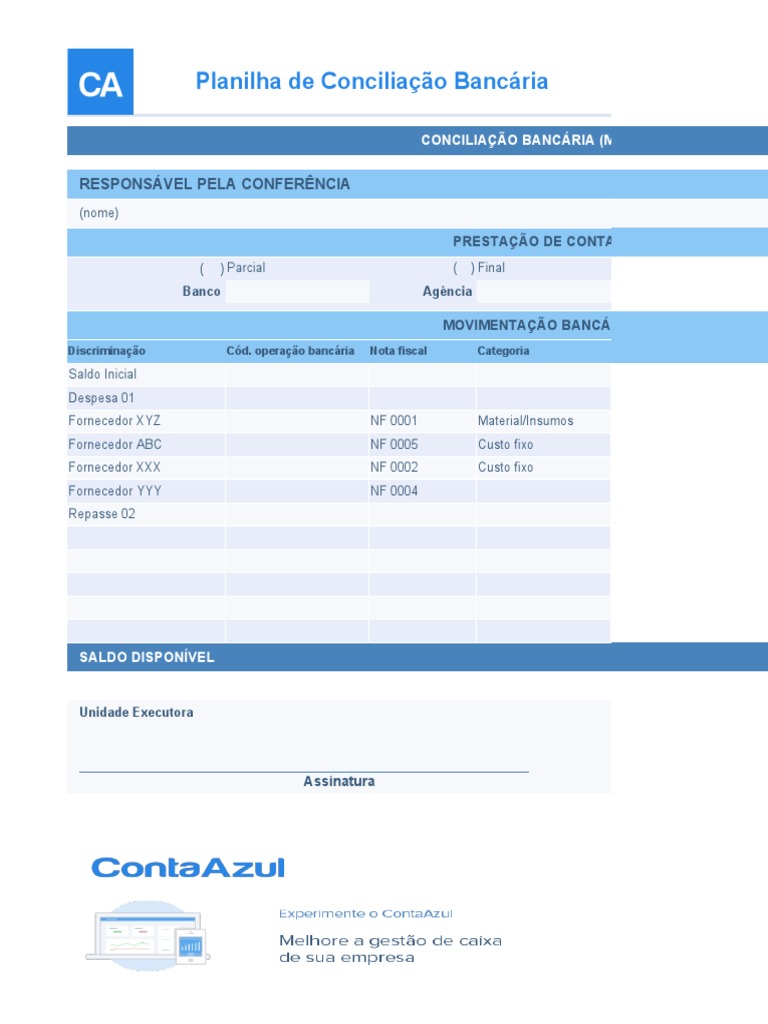Select the Repasse 02 cell
The image size is (768, 1024).
tap(146, 514)
